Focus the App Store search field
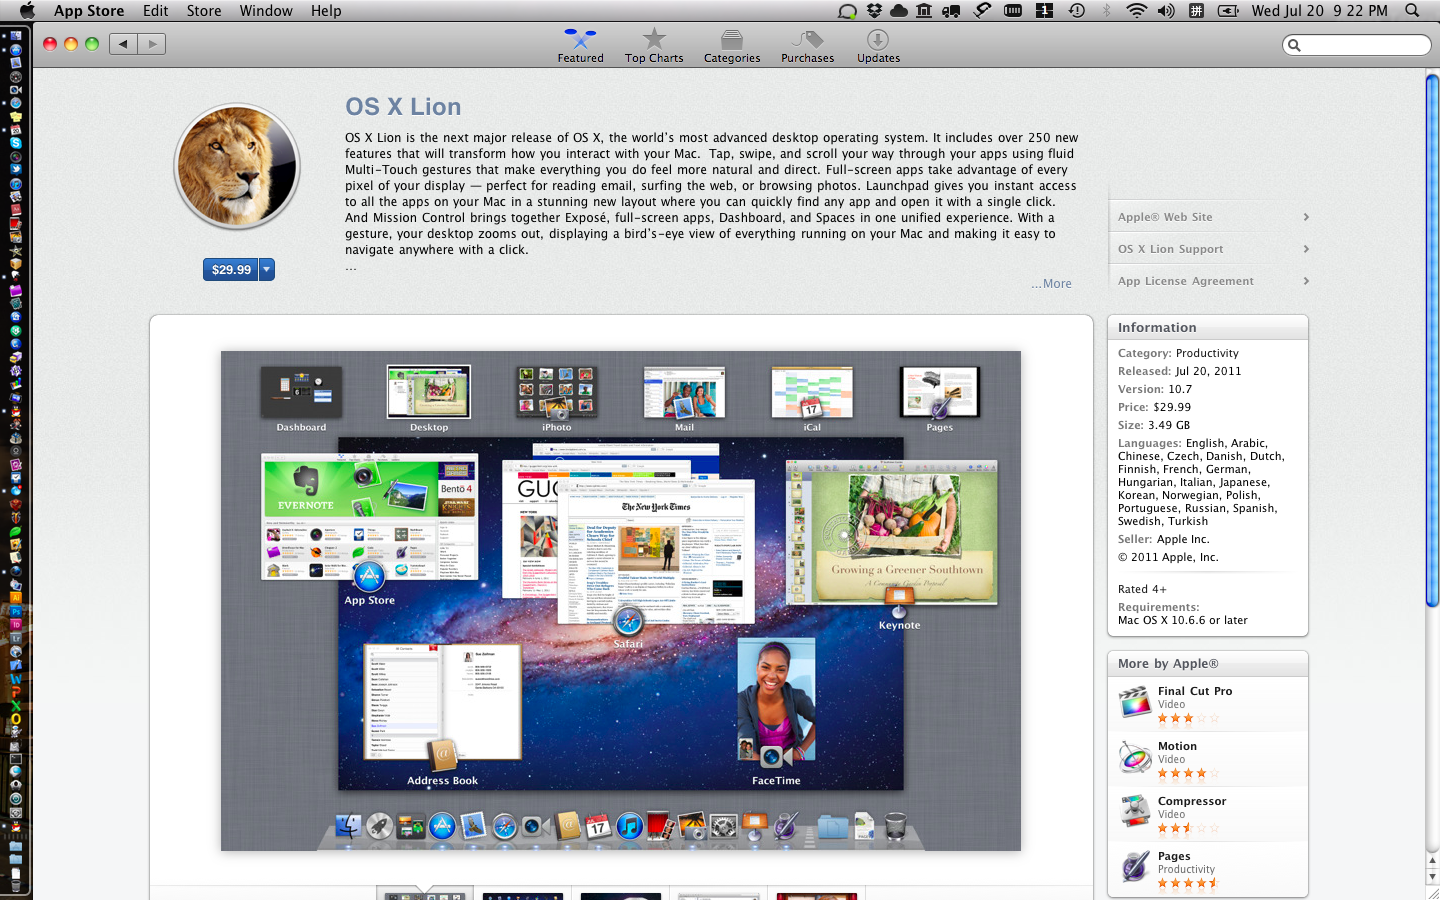The height and width of the screenshot is (900, 1440). [1357, 45]
